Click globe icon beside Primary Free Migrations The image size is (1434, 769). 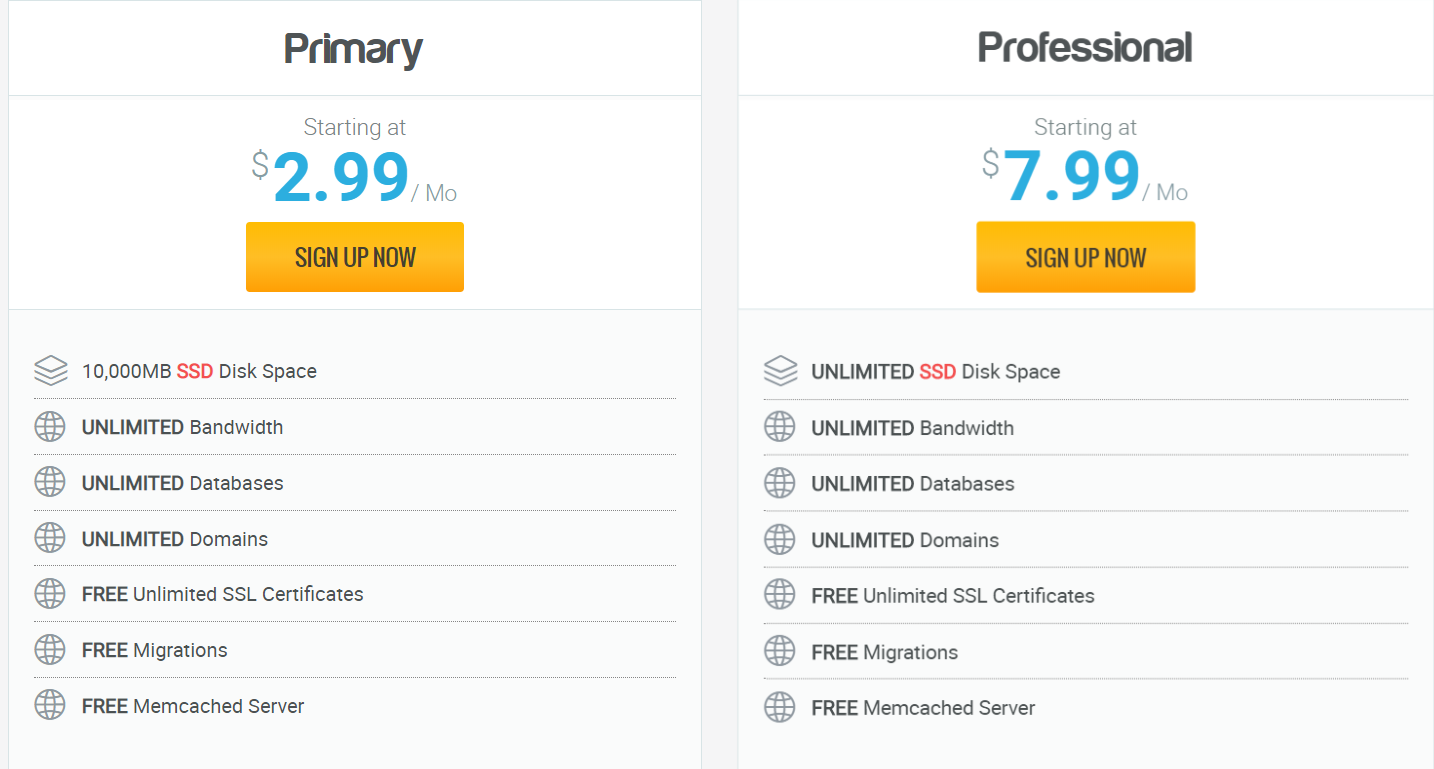pyautogui.click(x=50, y=650)
